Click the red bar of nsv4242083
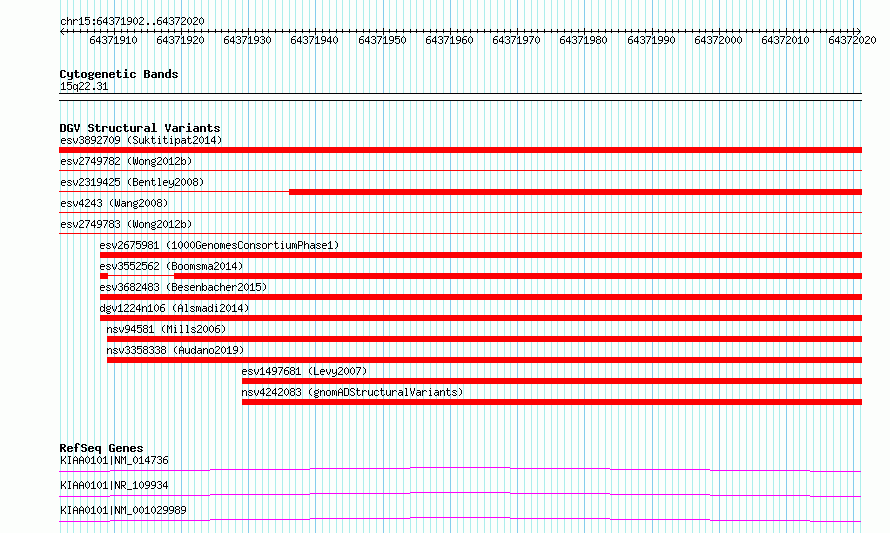This screenshot has width=890, height=533. click(x=552, y=402)
